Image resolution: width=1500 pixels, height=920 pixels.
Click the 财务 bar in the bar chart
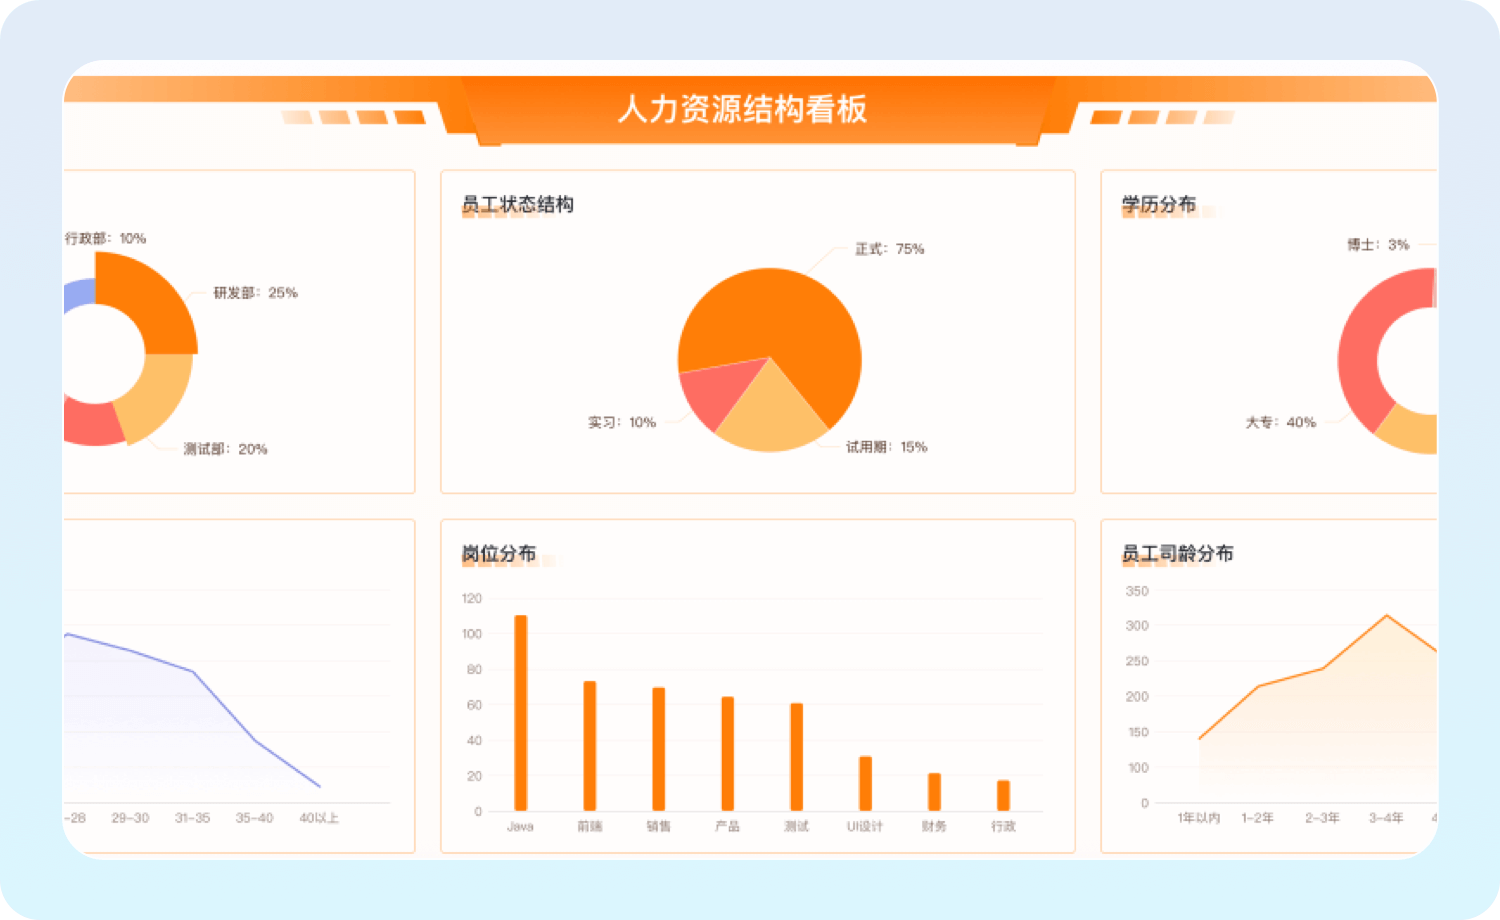pos(934,792)
